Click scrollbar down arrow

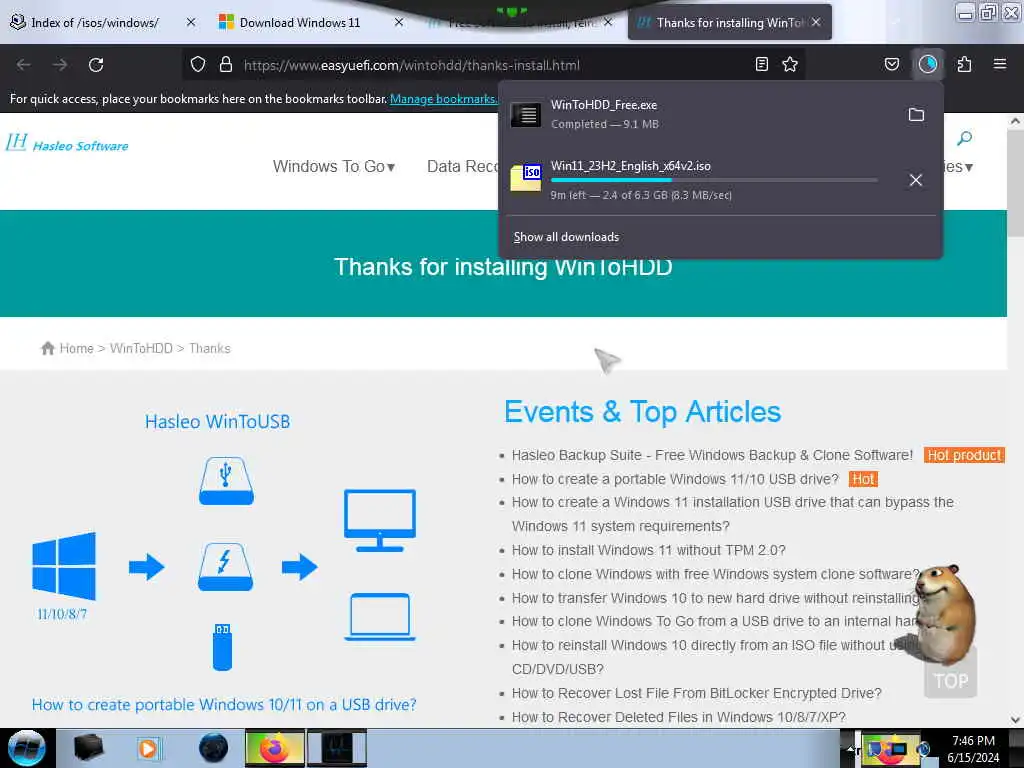[x=1015, y=719]
